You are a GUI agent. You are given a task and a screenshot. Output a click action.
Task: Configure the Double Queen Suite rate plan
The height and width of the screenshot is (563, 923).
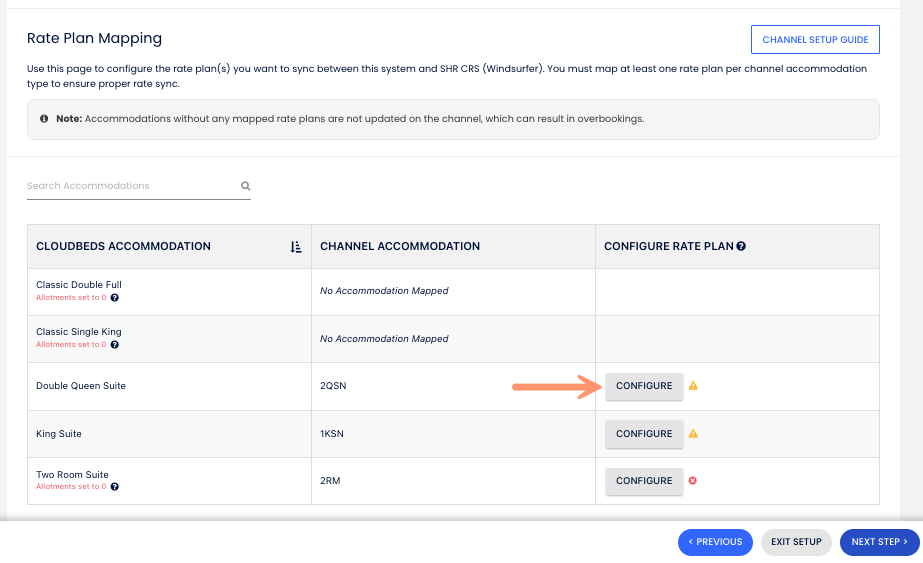[x=644, y=386]
